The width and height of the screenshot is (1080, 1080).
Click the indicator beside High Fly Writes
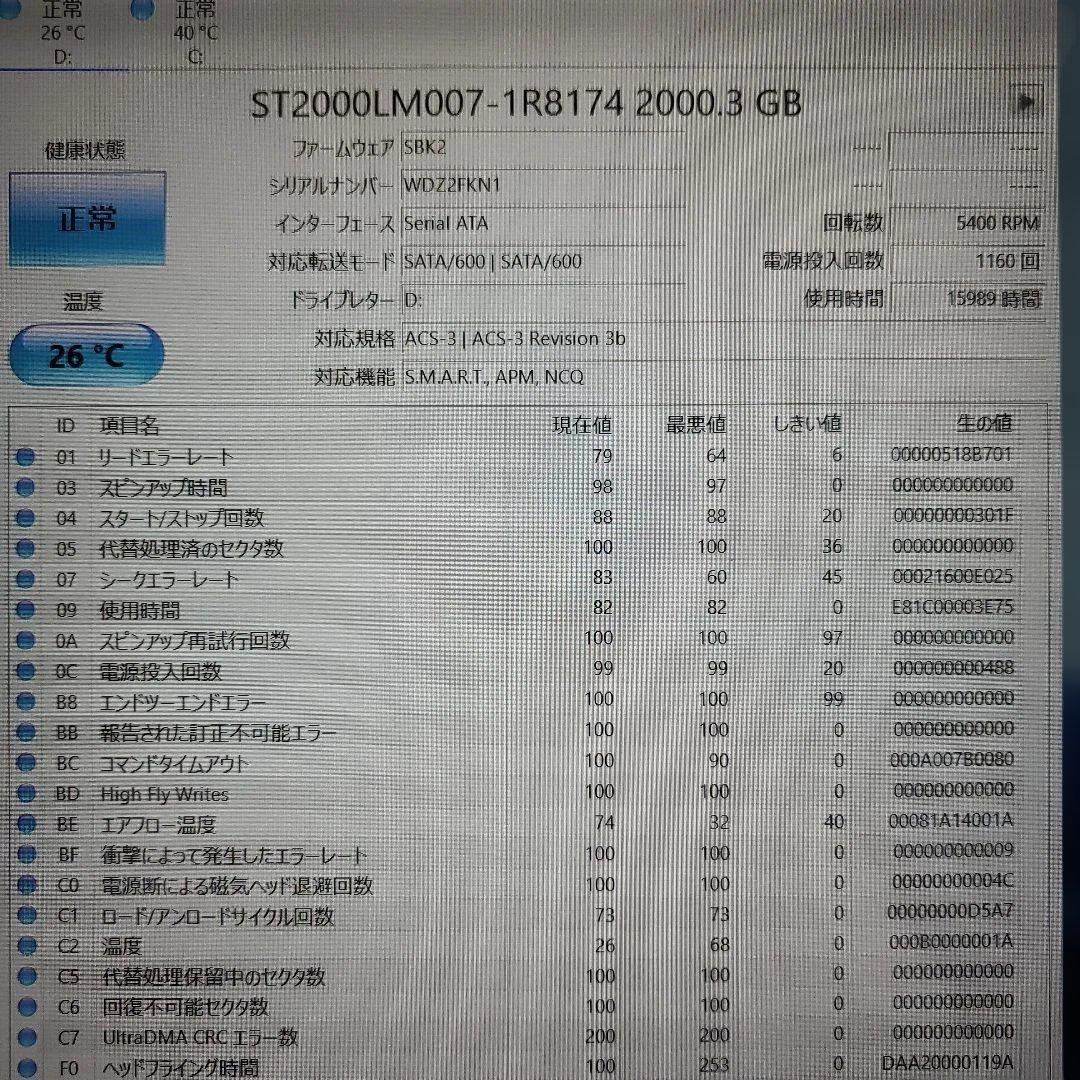(26, 794)
